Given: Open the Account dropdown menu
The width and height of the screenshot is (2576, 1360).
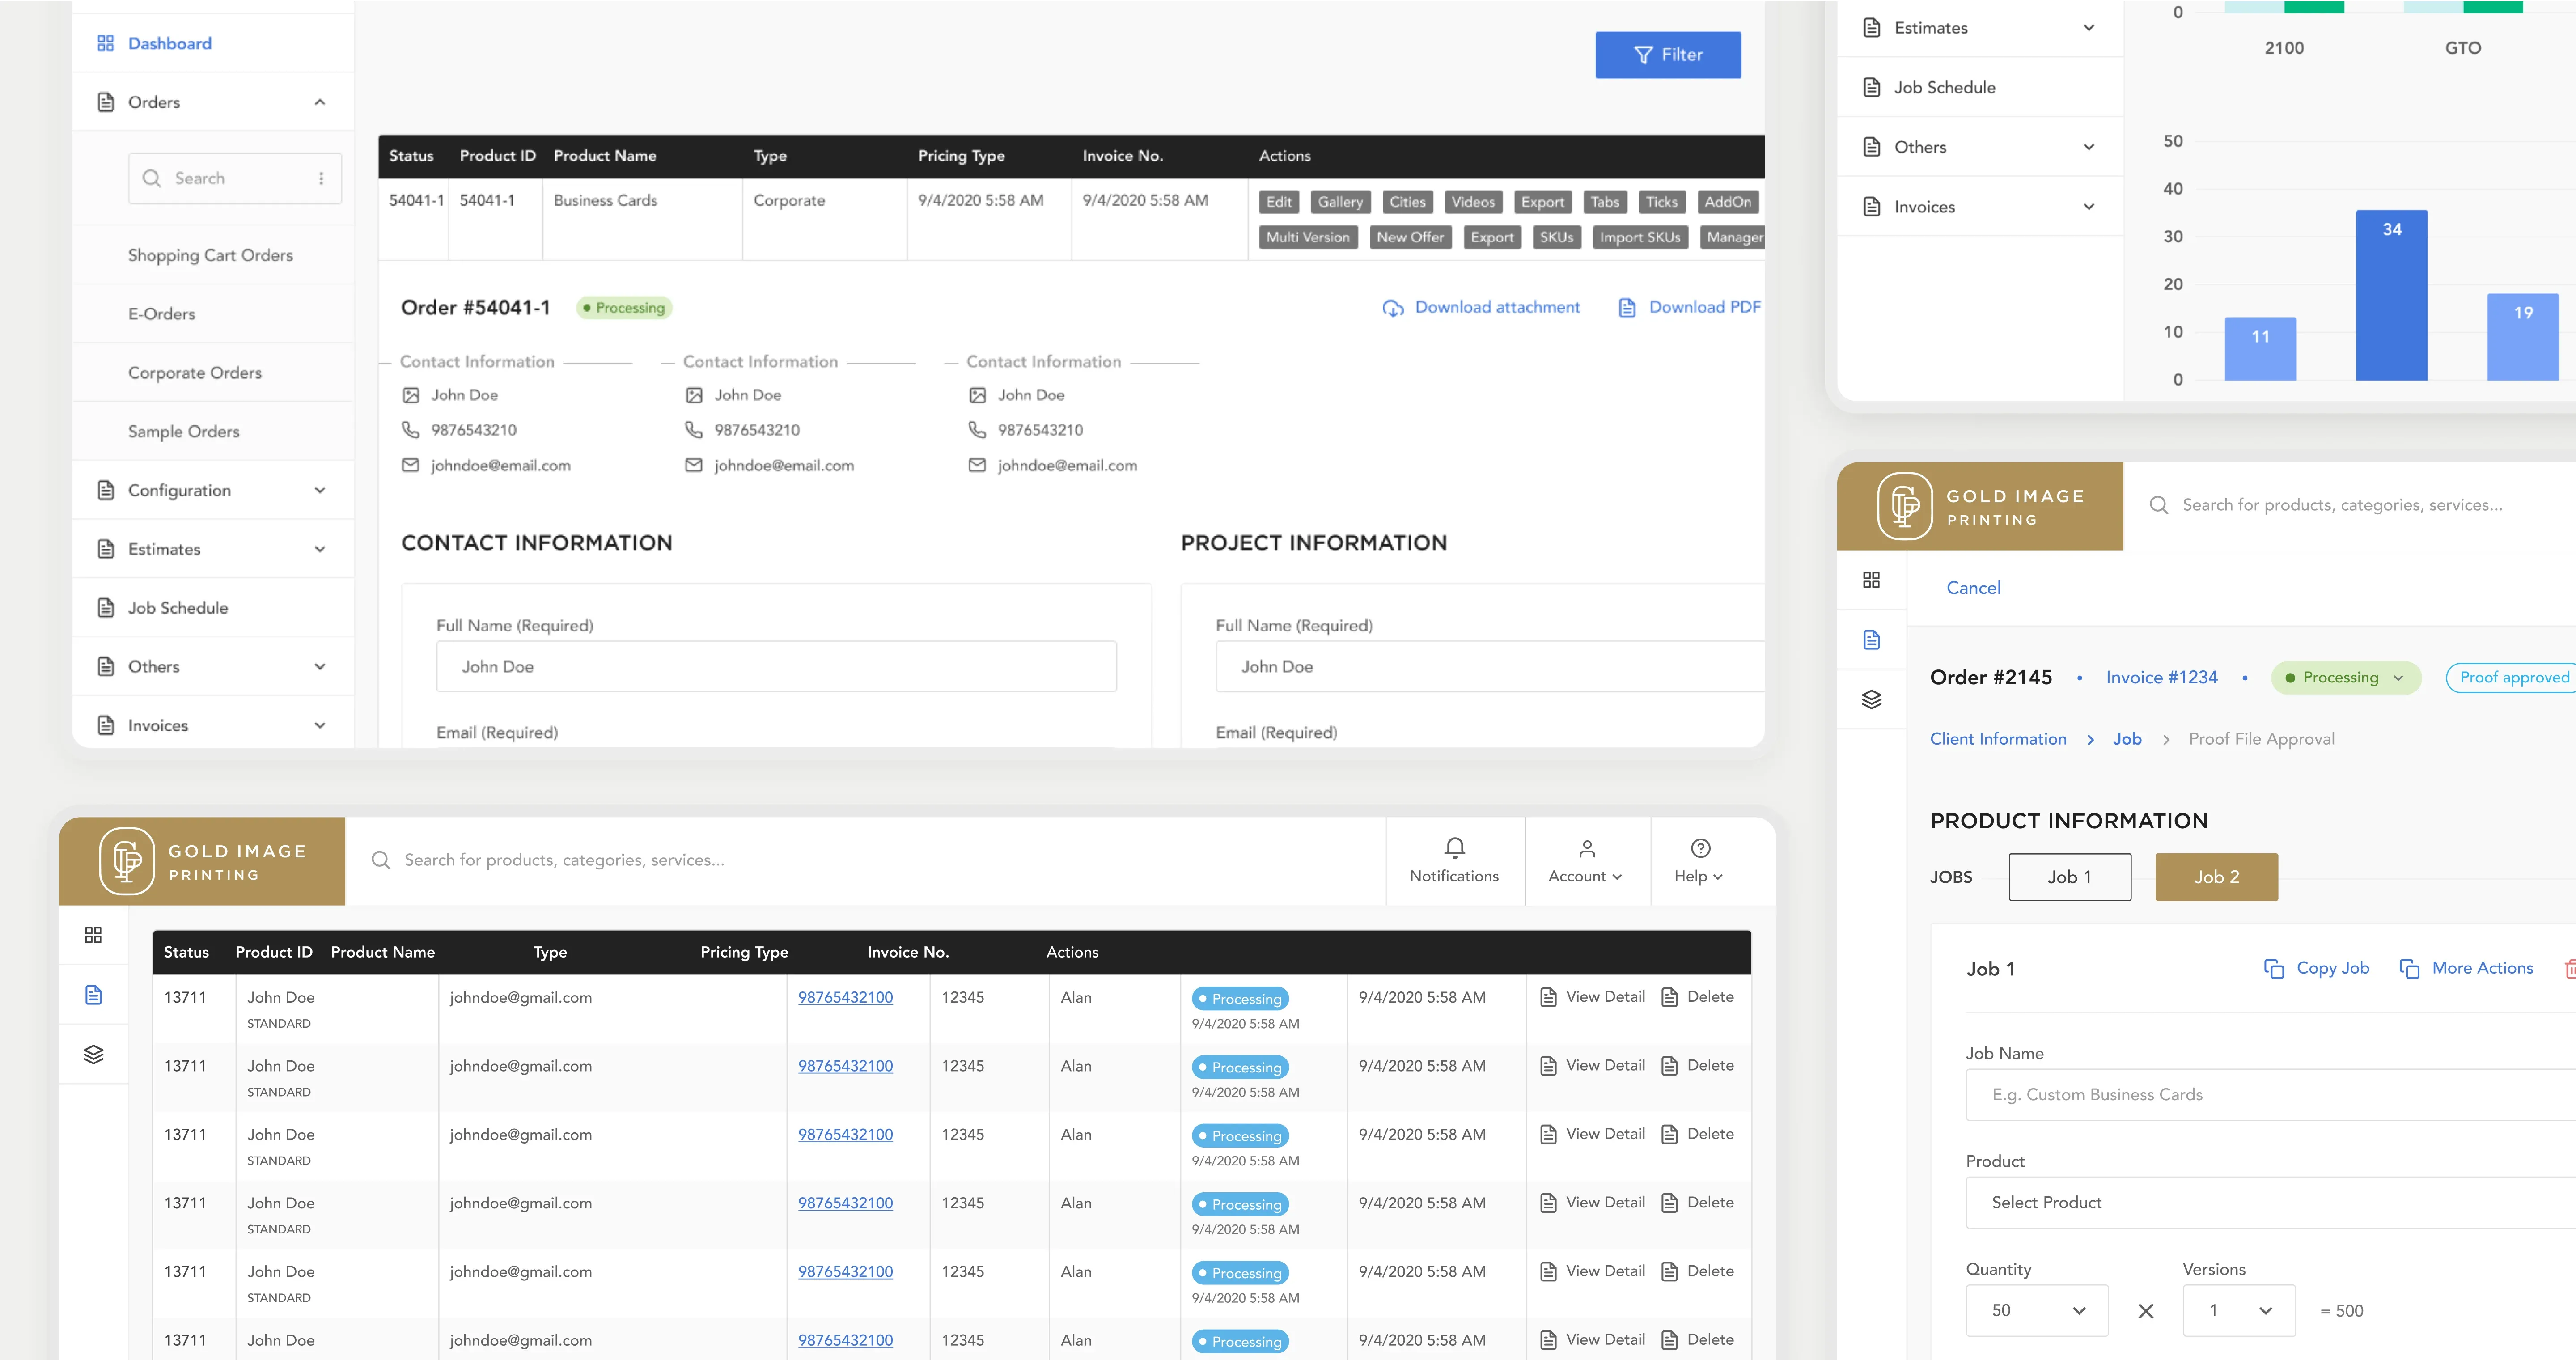Looking at the screenshot, I should [x=1585, y=862].
